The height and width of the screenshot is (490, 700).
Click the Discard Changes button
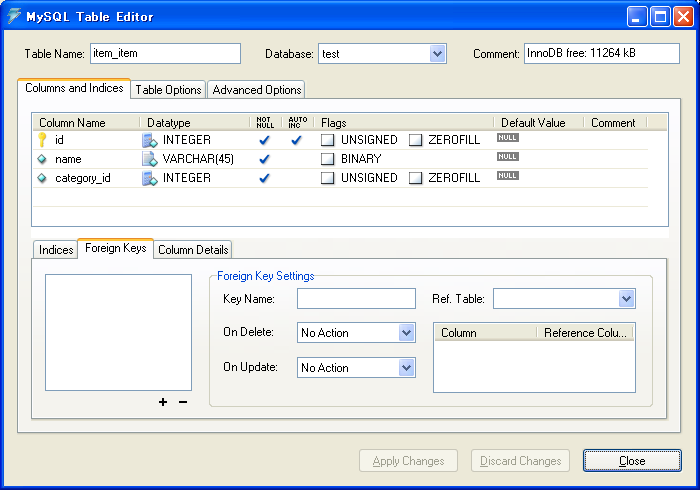click(521, 461)
